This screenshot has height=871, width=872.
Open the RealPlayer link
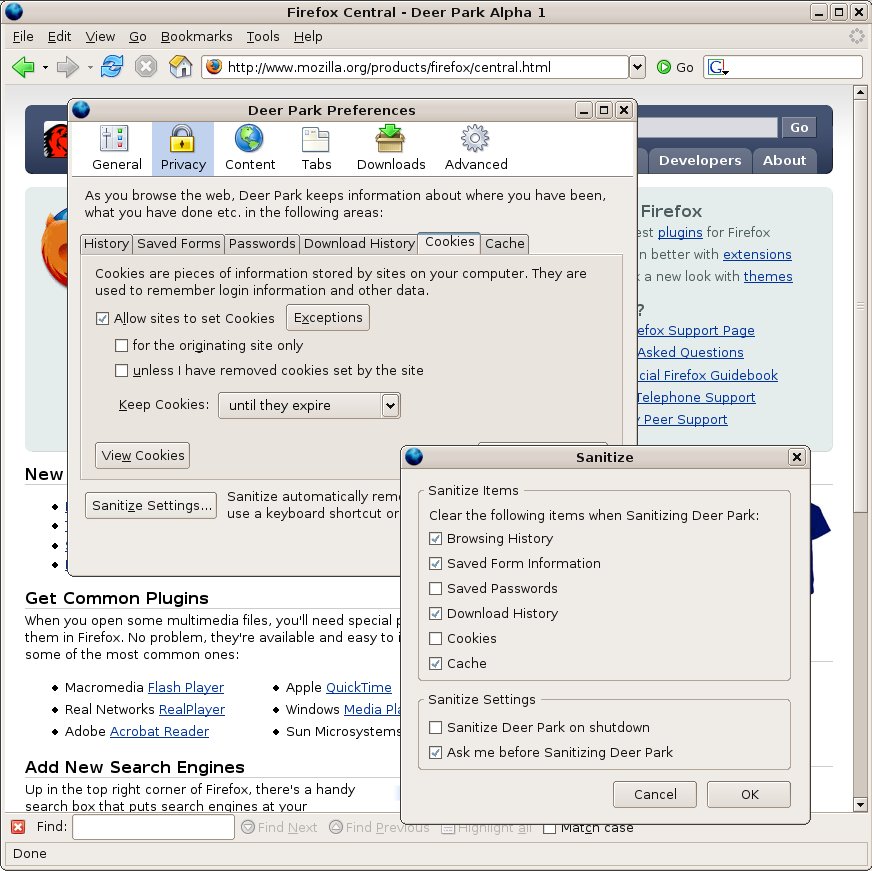pos(192,710)
